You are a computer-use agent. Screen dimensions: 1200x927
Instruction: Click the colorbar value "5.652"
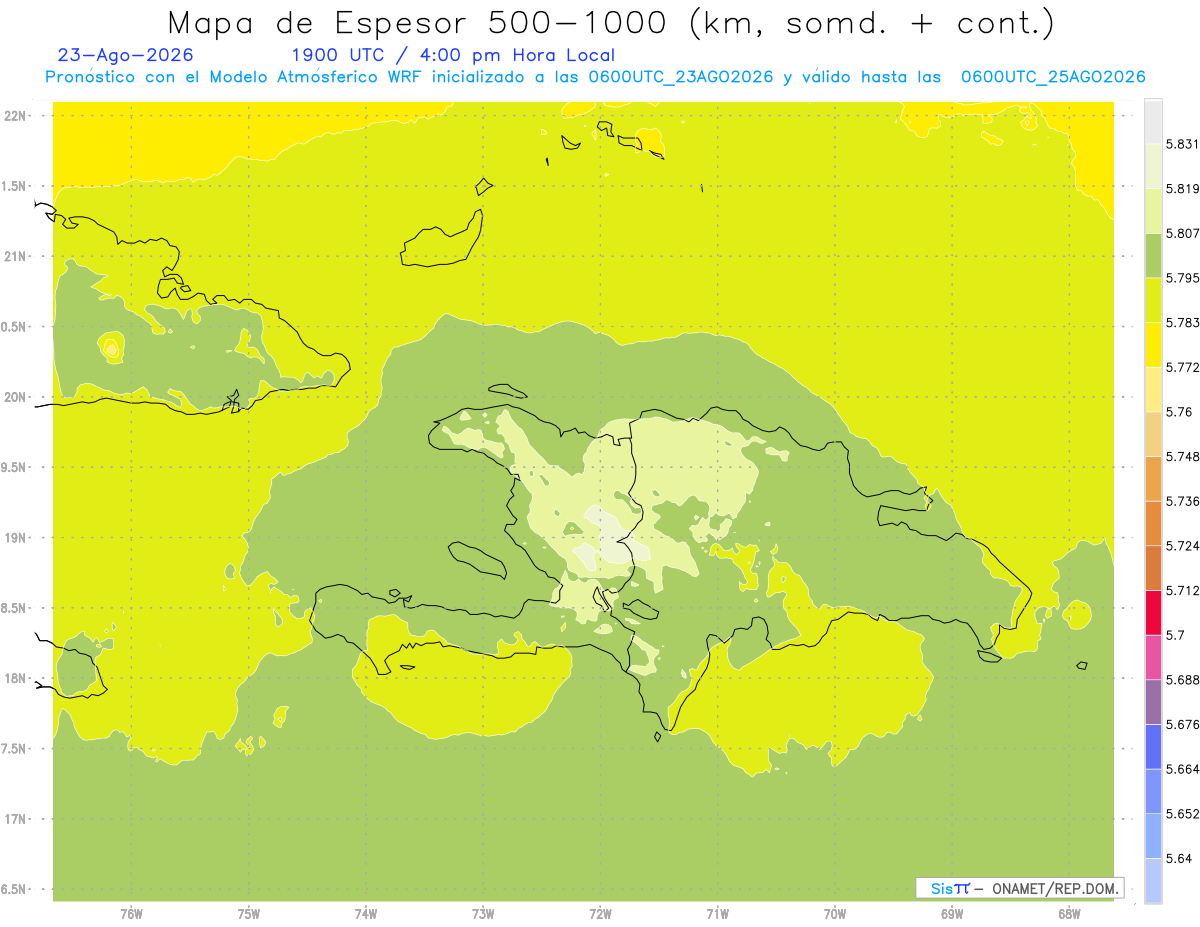(x=1183, y=814)
